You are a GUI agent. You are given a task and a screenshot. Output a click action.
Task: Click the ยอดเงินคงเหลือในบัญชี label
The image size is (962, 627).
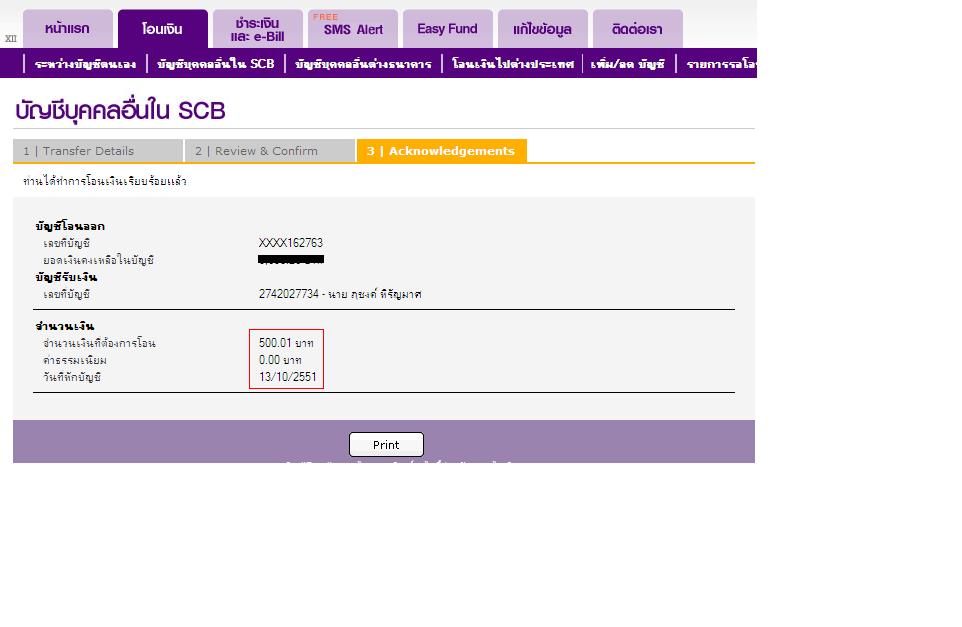tap(98, 260)
